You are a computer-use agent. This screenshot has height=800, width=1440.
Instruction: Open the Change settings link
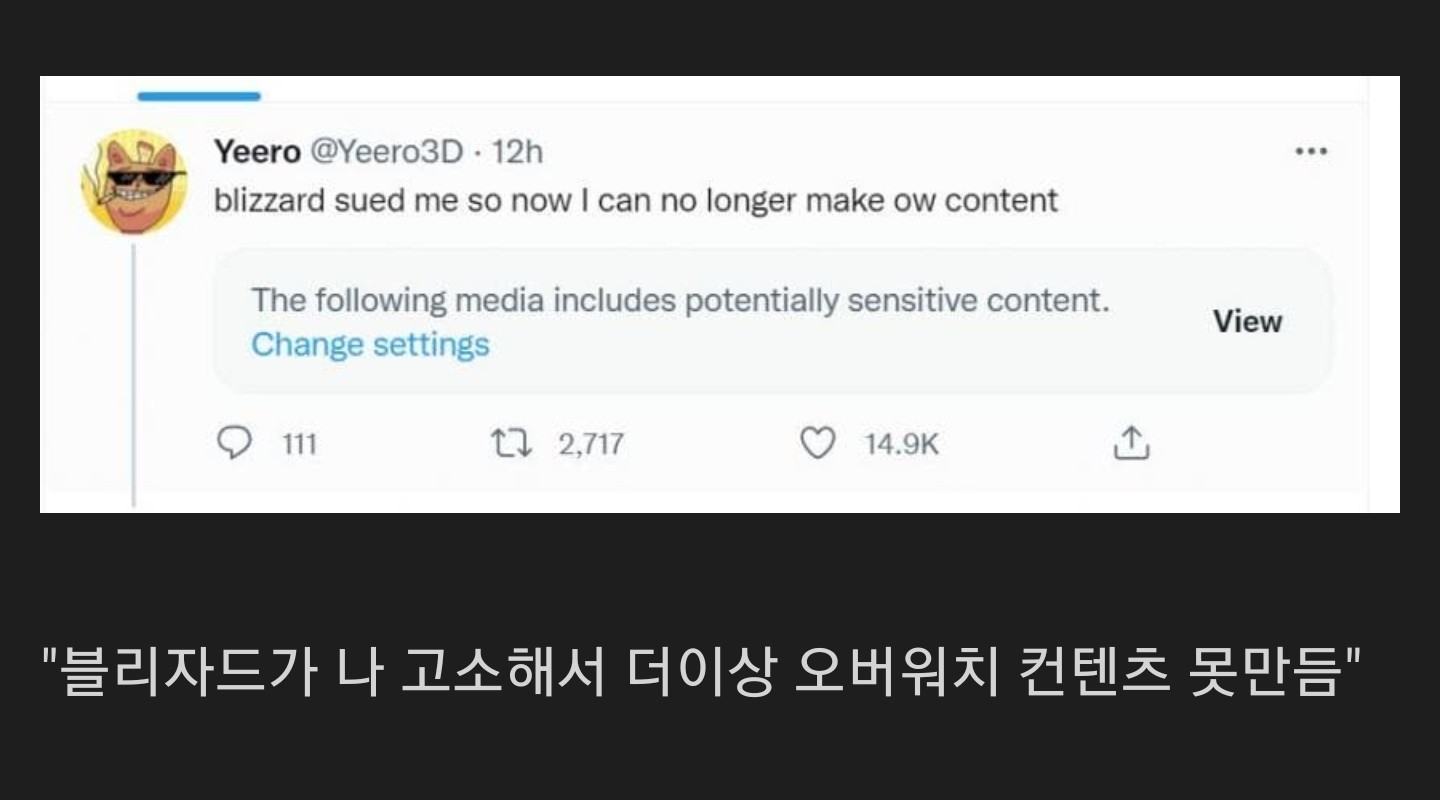tap(370, 344)
